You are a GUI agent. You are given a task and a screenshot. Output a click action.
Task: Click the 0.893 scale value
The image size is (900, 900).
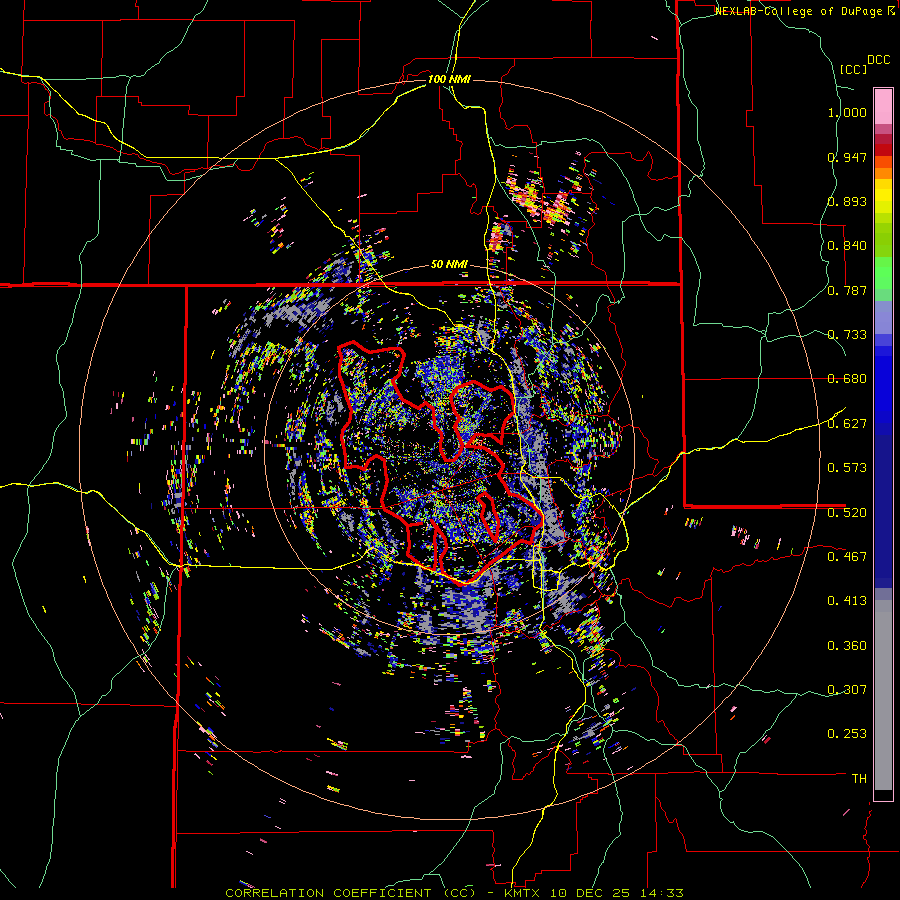847,201
